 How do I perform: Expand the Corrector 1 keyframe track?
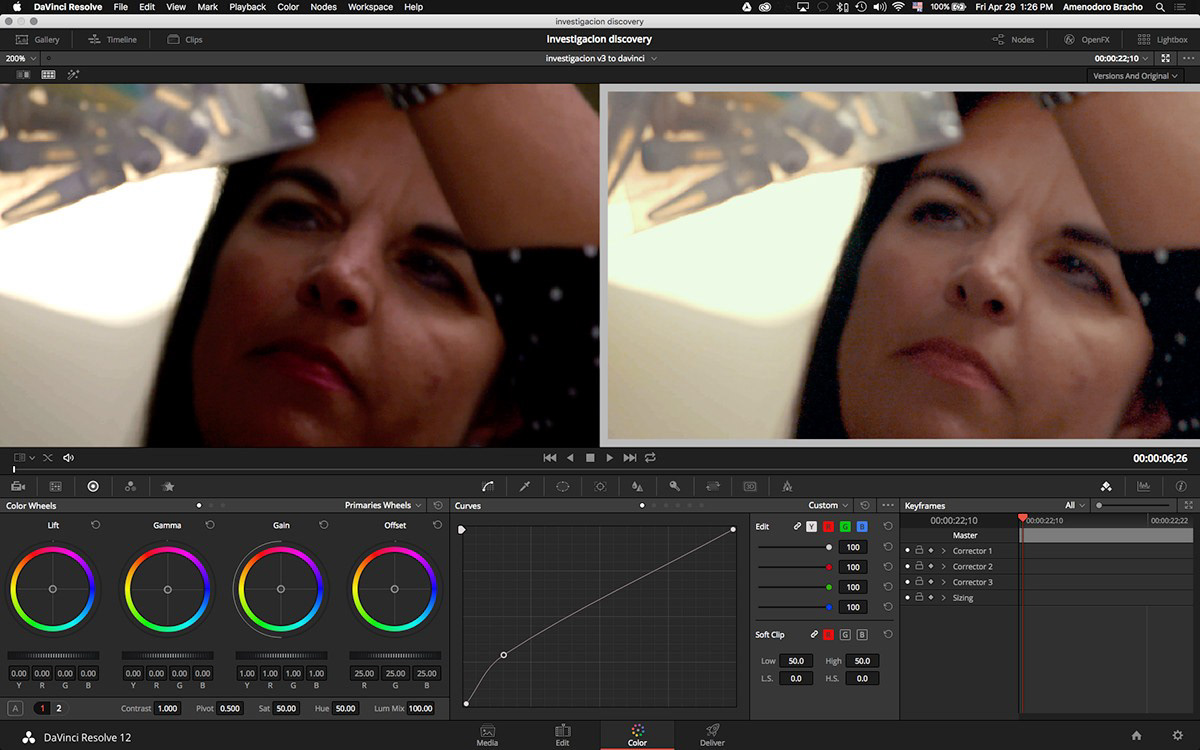[943, 550]
